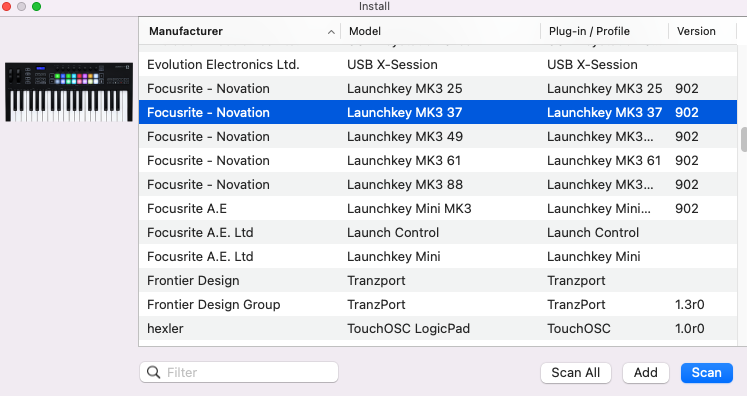Select the highlighted Launchkey MK3 37 row

(x=438, y=112)
